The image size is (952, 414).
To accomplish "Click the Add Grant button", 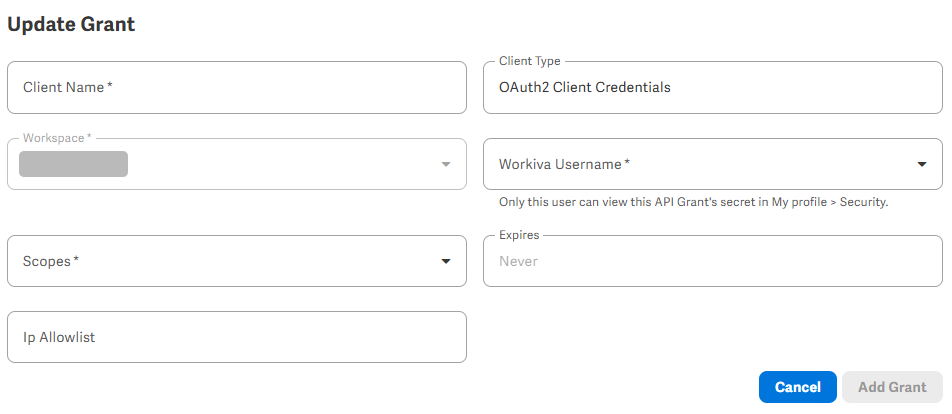I will coord(892,387).
